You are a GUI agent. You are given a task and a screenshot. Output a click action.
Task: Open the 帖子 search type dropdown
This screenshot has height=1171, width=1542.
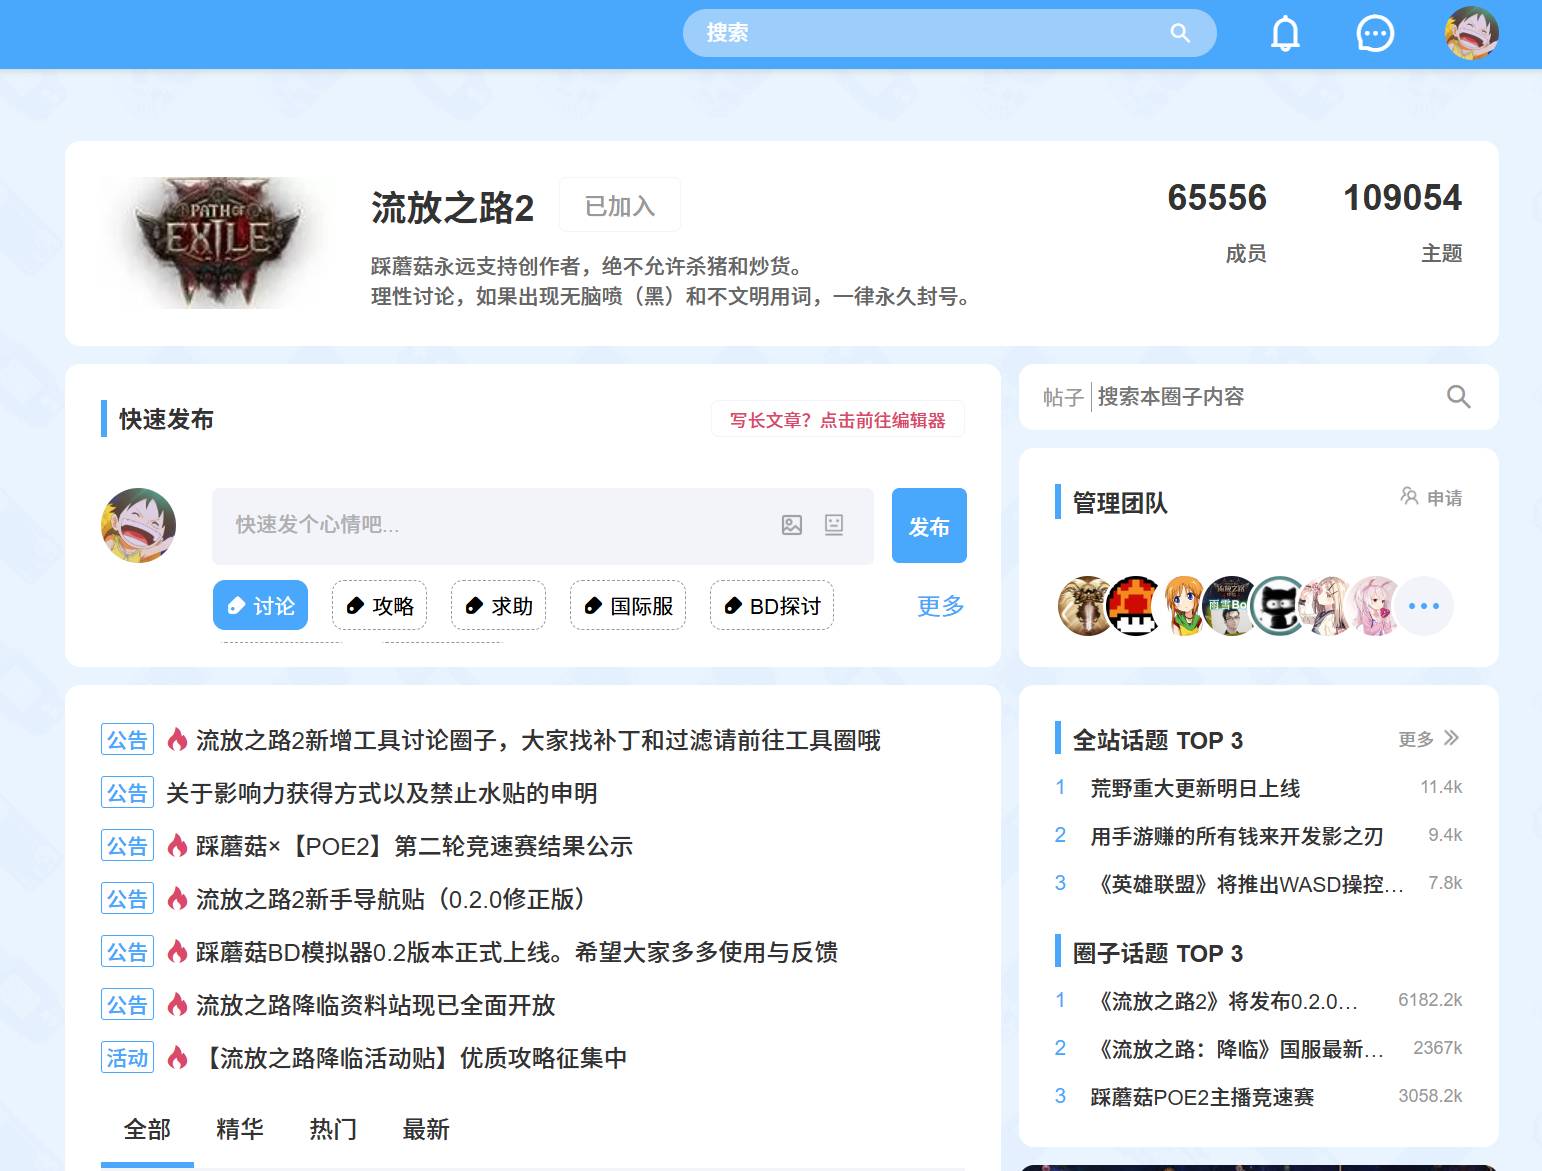[x=1063, y=397]
